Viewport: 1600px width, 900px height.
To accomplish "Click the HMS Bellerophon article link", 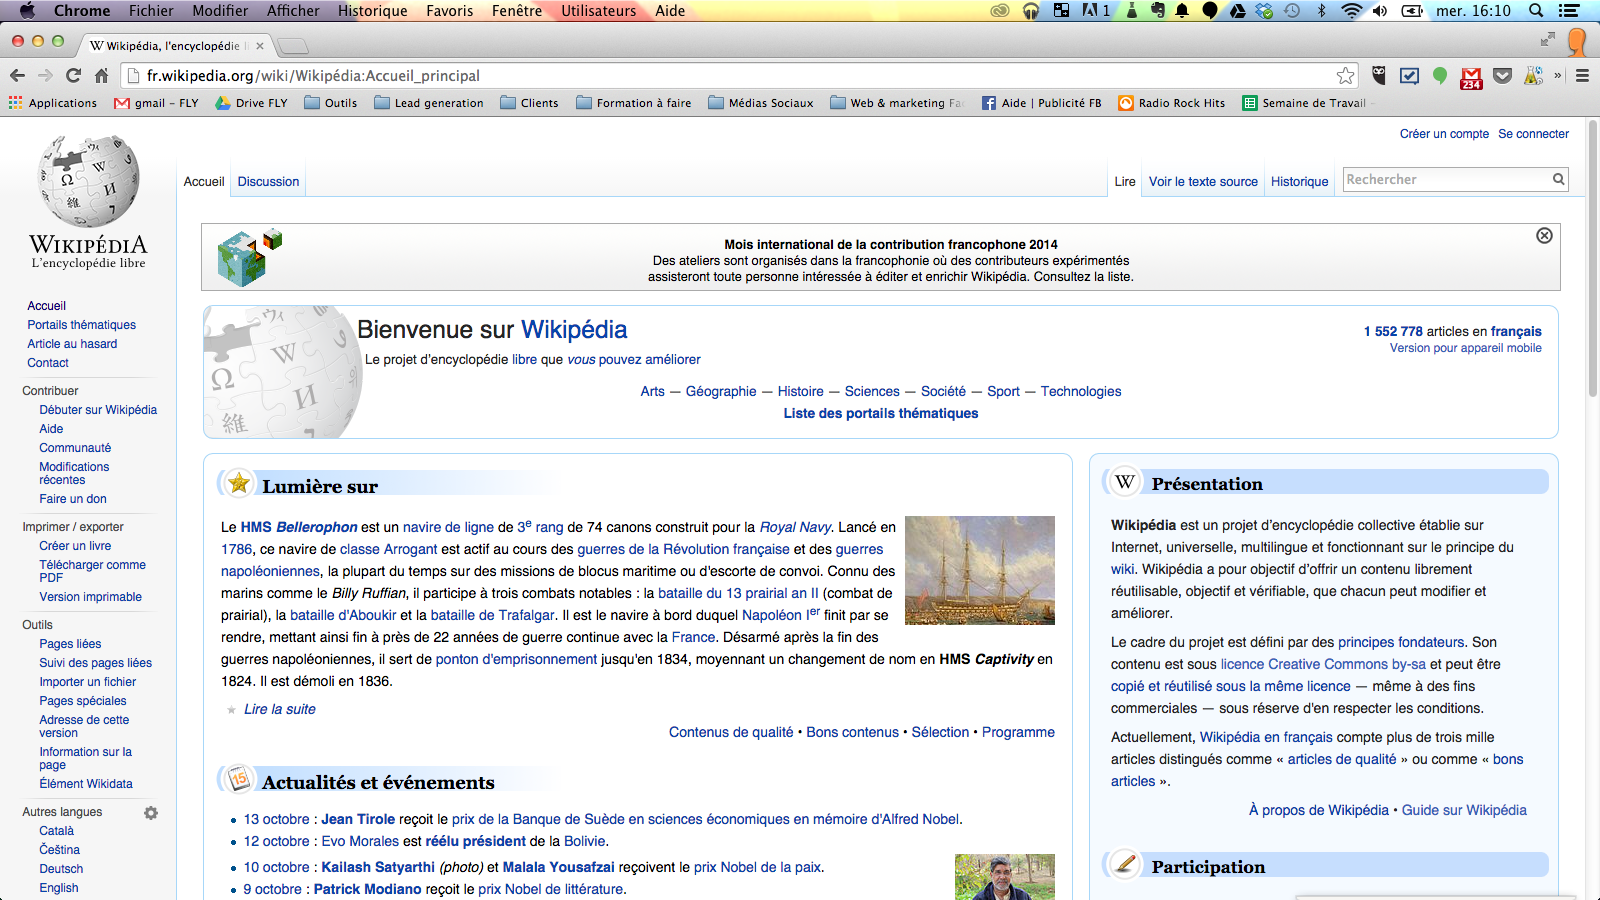I will pyautogui.click(x=299, y=527).
